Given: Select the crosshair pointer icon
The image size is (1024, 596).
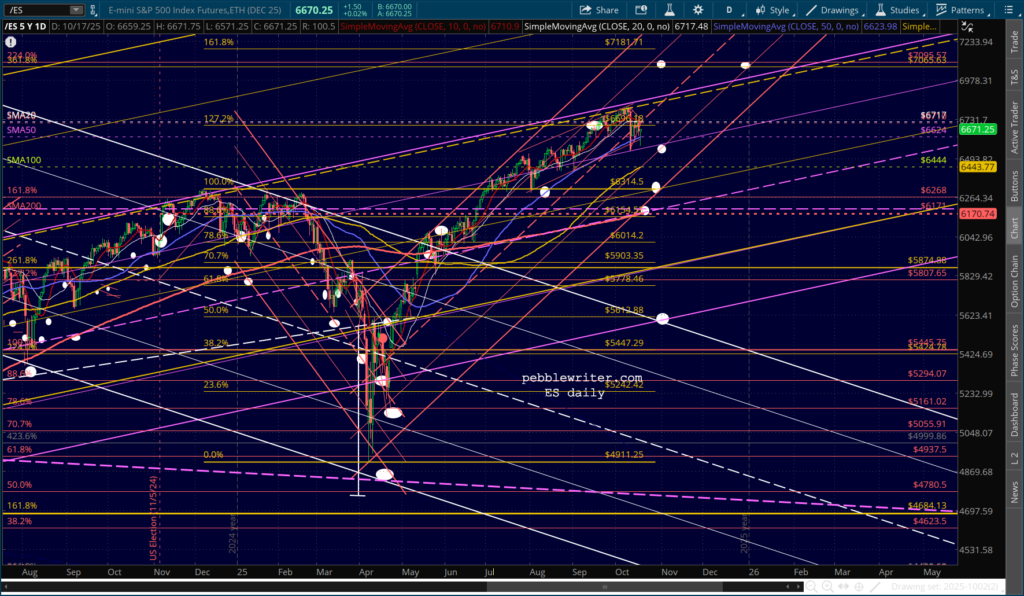Looking at the screenshot, I should pos(859,587).
